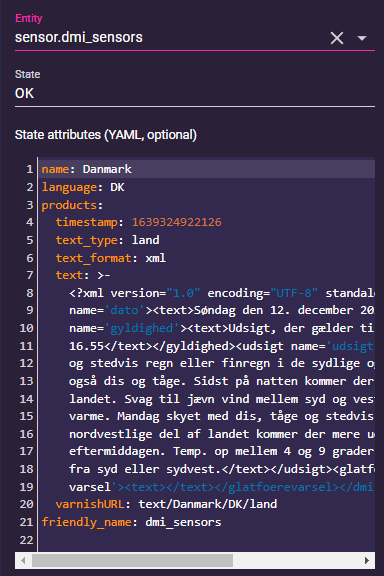Image resolution: width=384 pixels, height=576 pixels.
Task: Click the text: >- block scalar line
Action: 207,275
